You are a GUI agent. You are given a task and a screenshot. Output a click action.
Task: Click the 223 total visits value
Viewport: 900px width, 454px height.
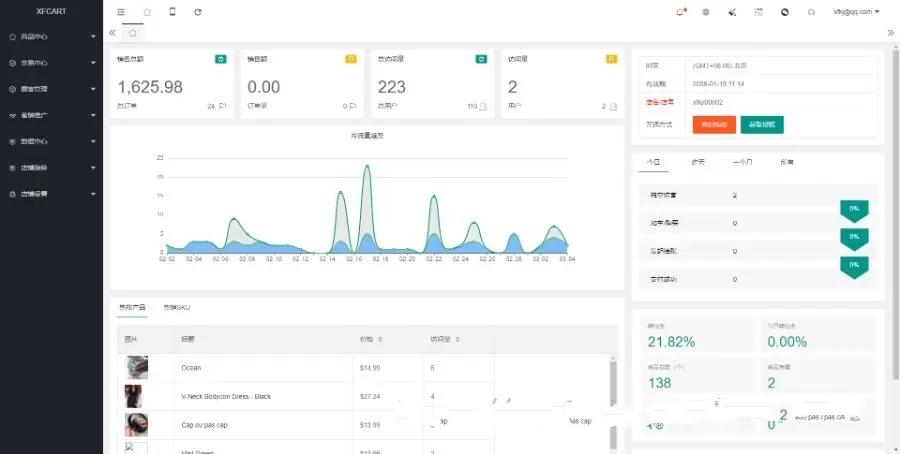[x=391, y=87]
